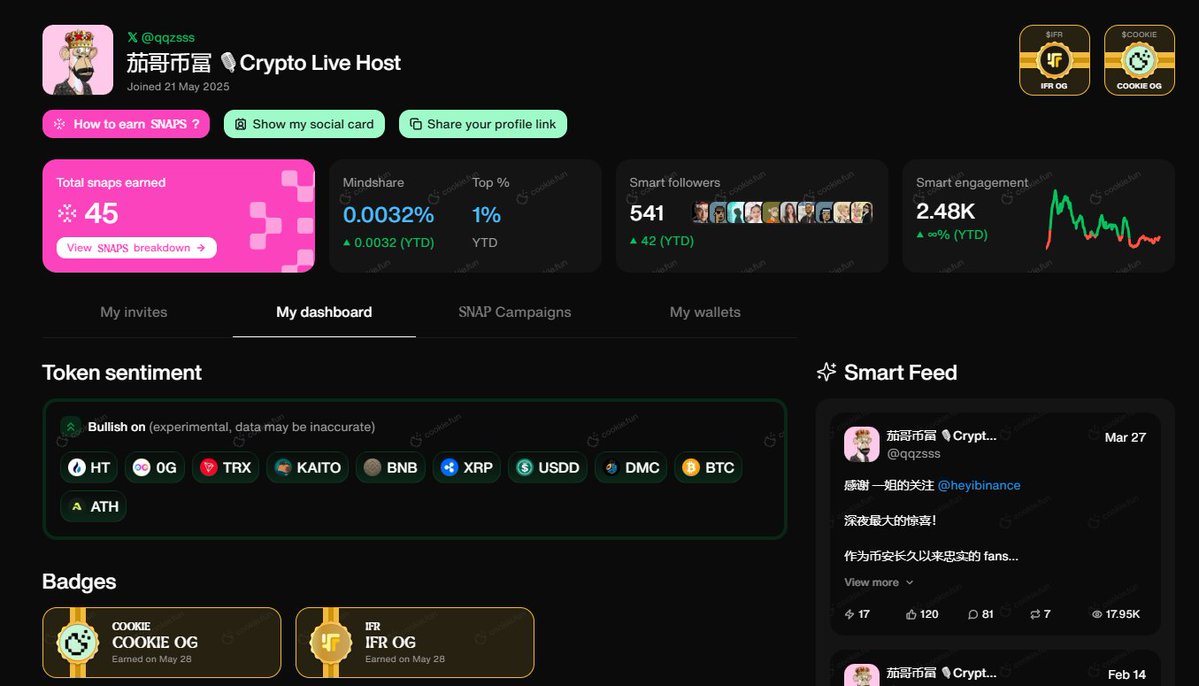Click How to earn SNAPS button
1199x686 pixels.
coord(126,124)
